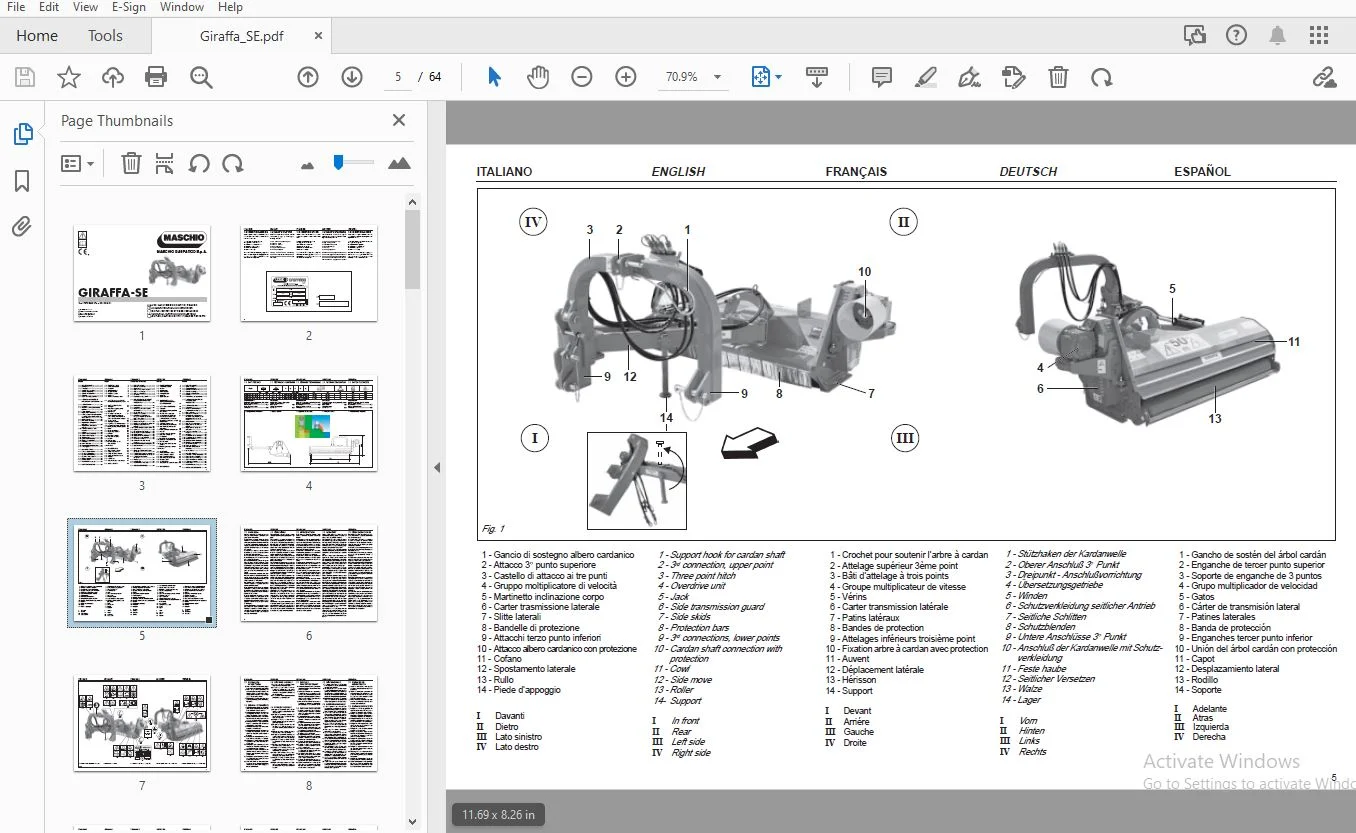Select page 4 thumbnail
The width and height of the screenshot is (1356, 833).
309,424
